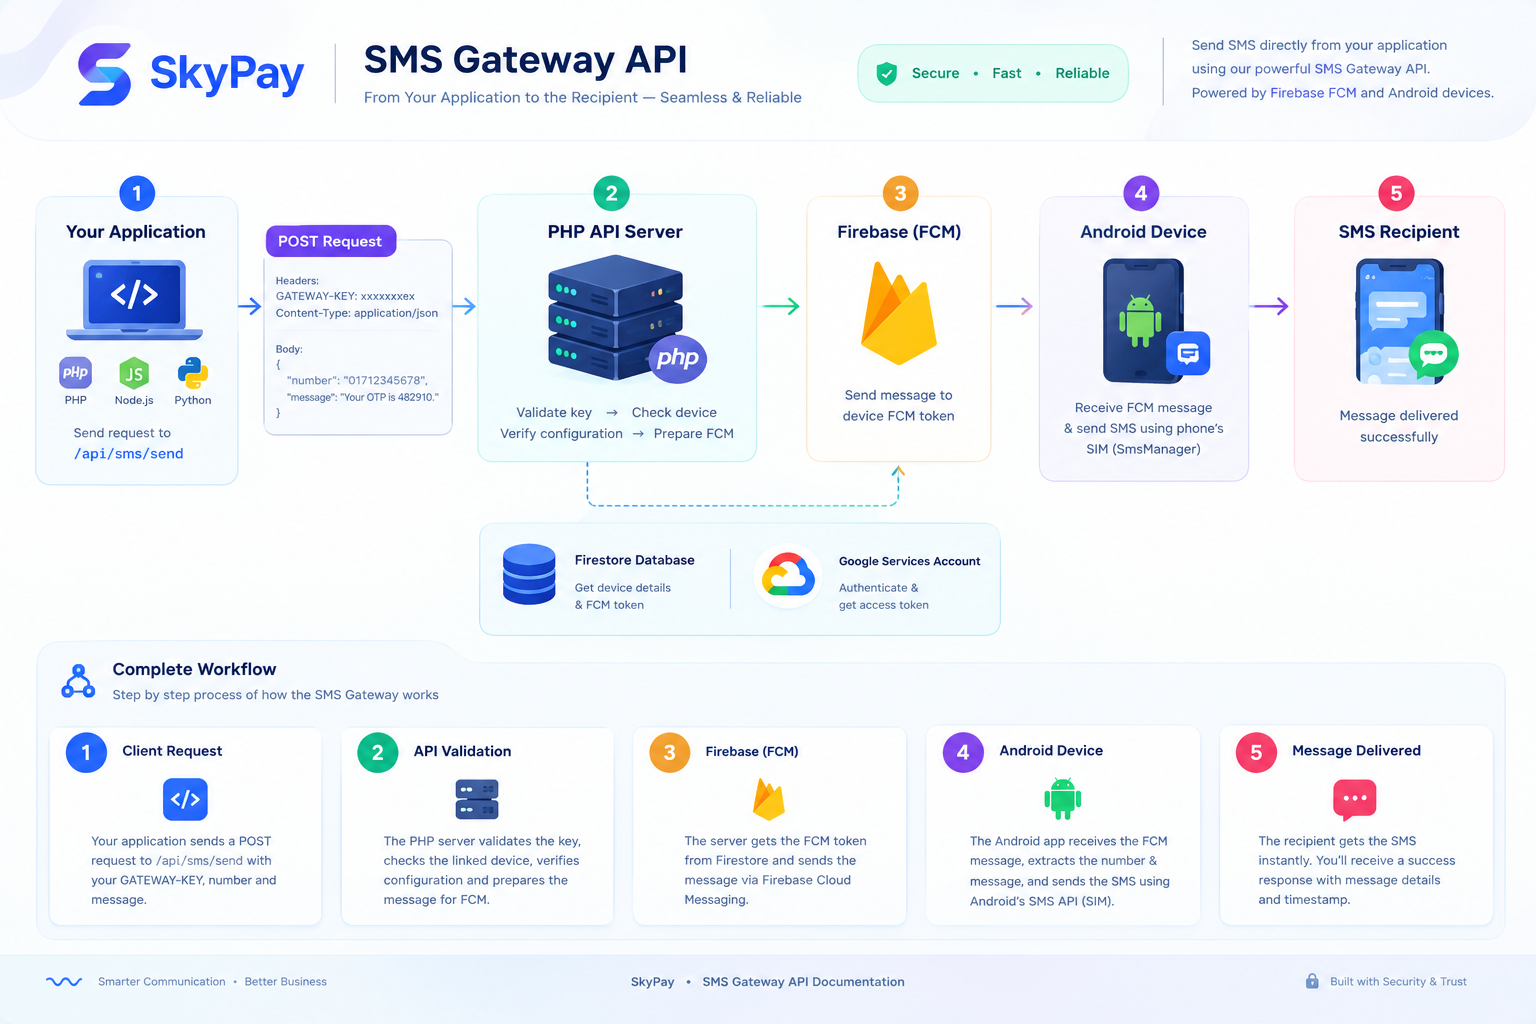1536x1024 pixels.
Task: Click the Firestore Database cylinder icon
Action: pyautogui.click(x=529, y=574)
